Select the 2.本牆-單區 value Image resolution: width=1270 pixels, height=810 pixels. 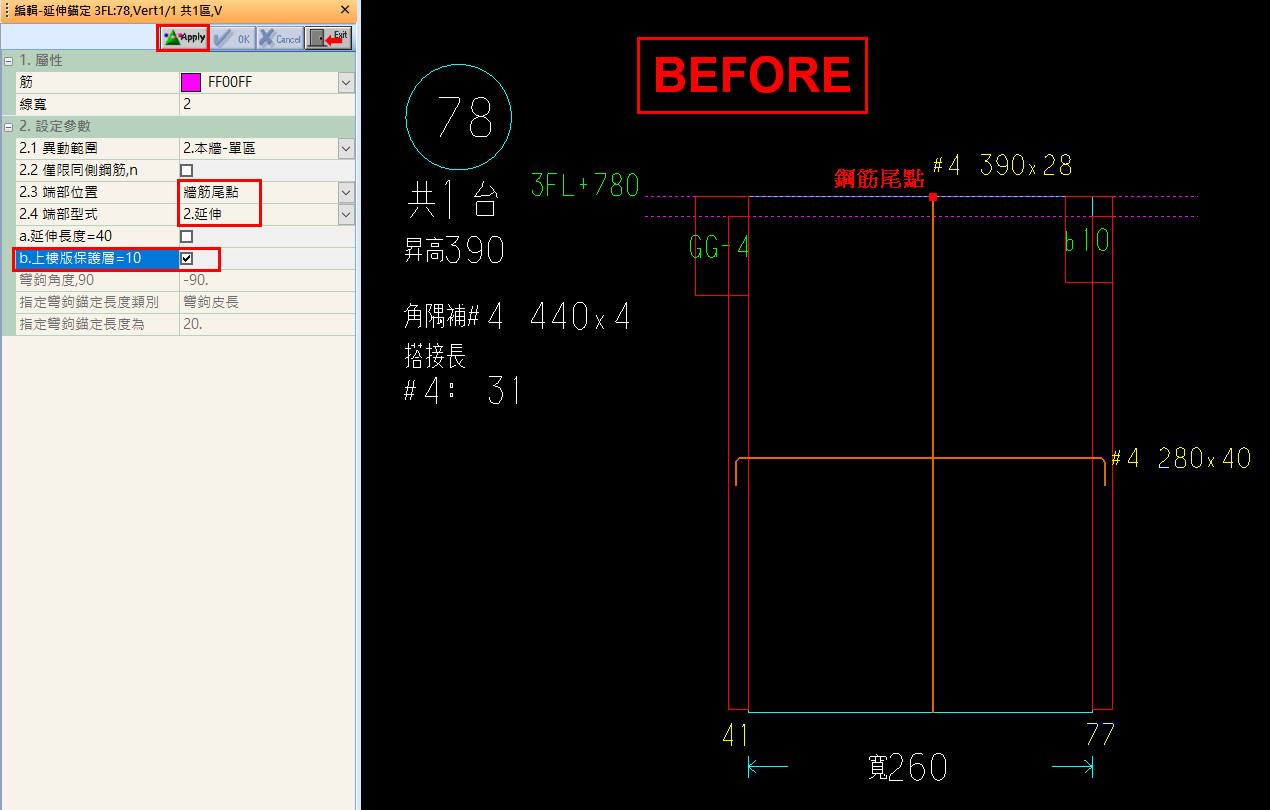[x=258, y=149]
